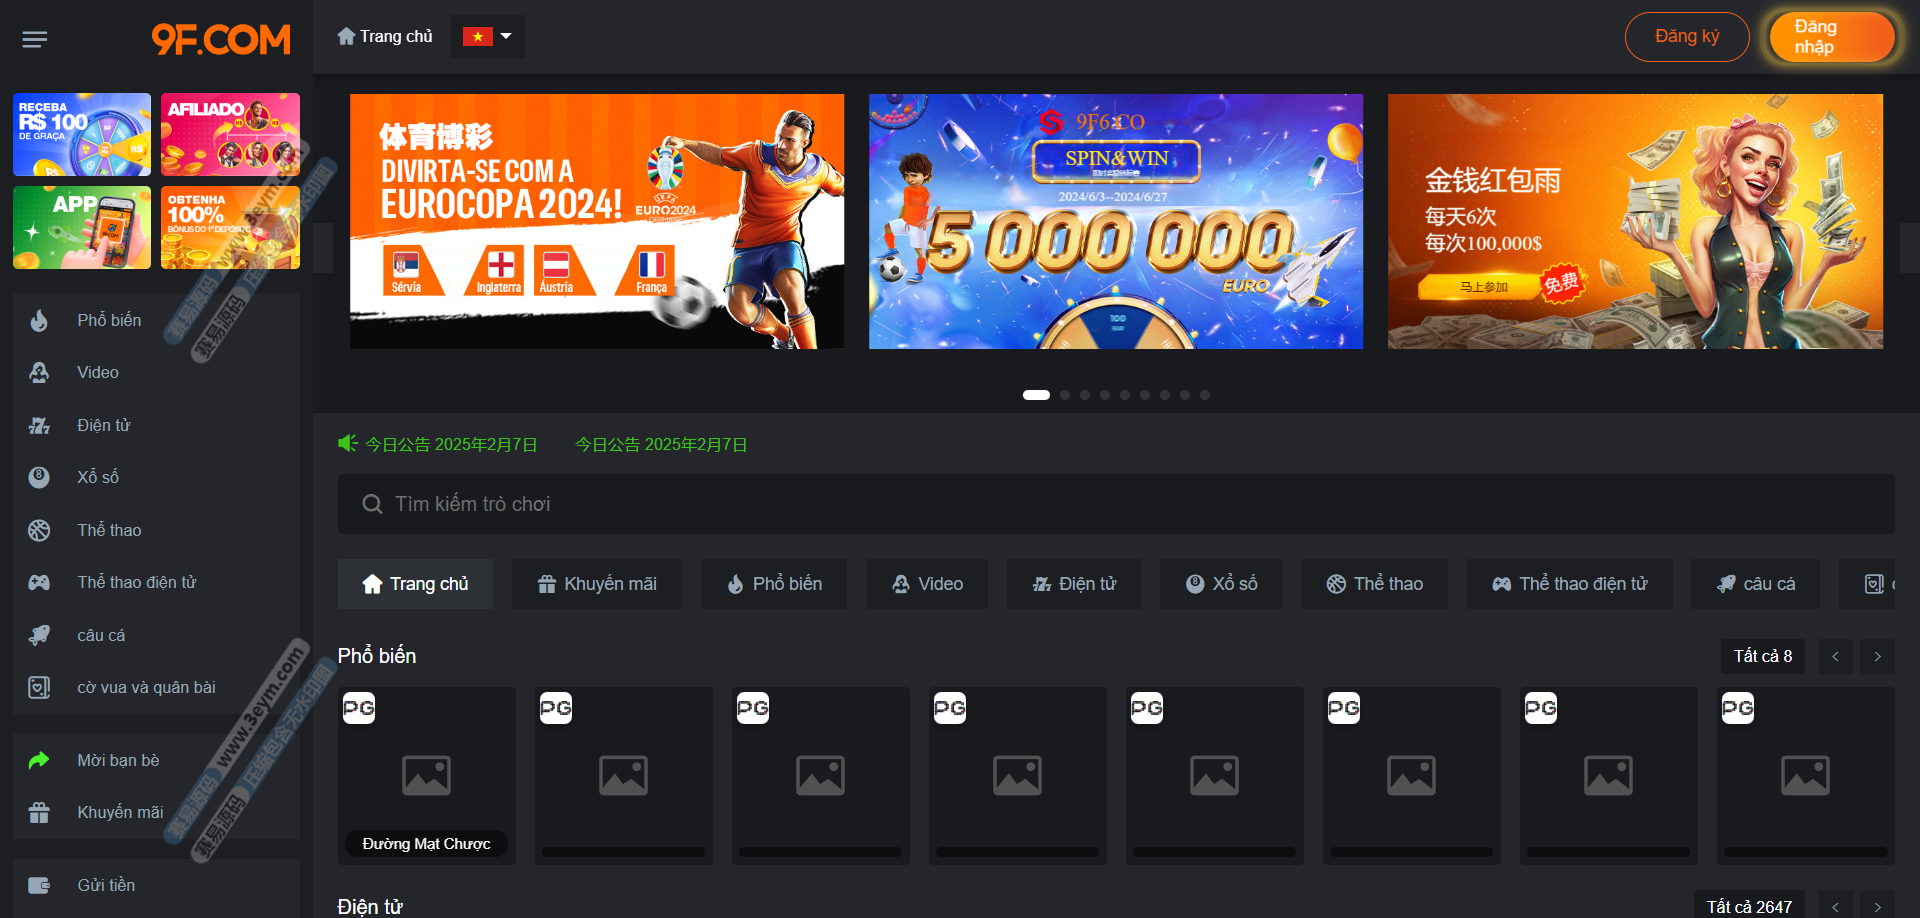Screen dimensions: 1920x918
Task: View all popular games via Tất cả 8
Action: click(x=1762, y=656)
